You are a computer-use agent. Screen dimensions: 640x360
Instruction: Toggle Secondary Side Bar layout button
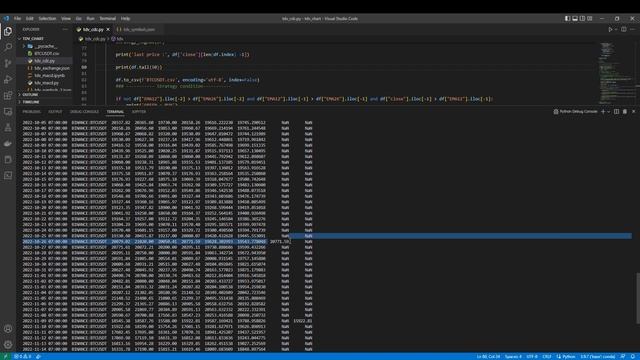coord(582,18)
